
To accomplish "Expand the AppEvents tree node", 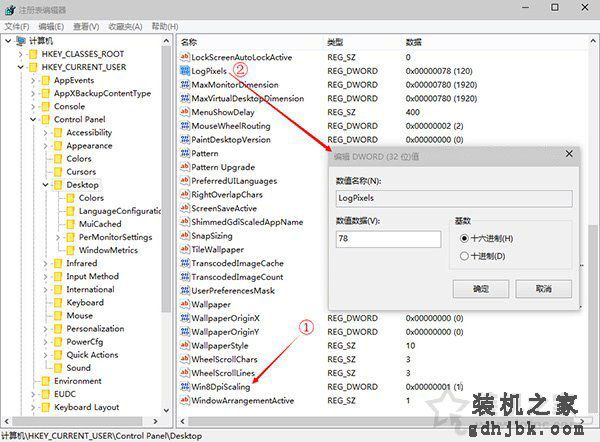I will (33, 81).
